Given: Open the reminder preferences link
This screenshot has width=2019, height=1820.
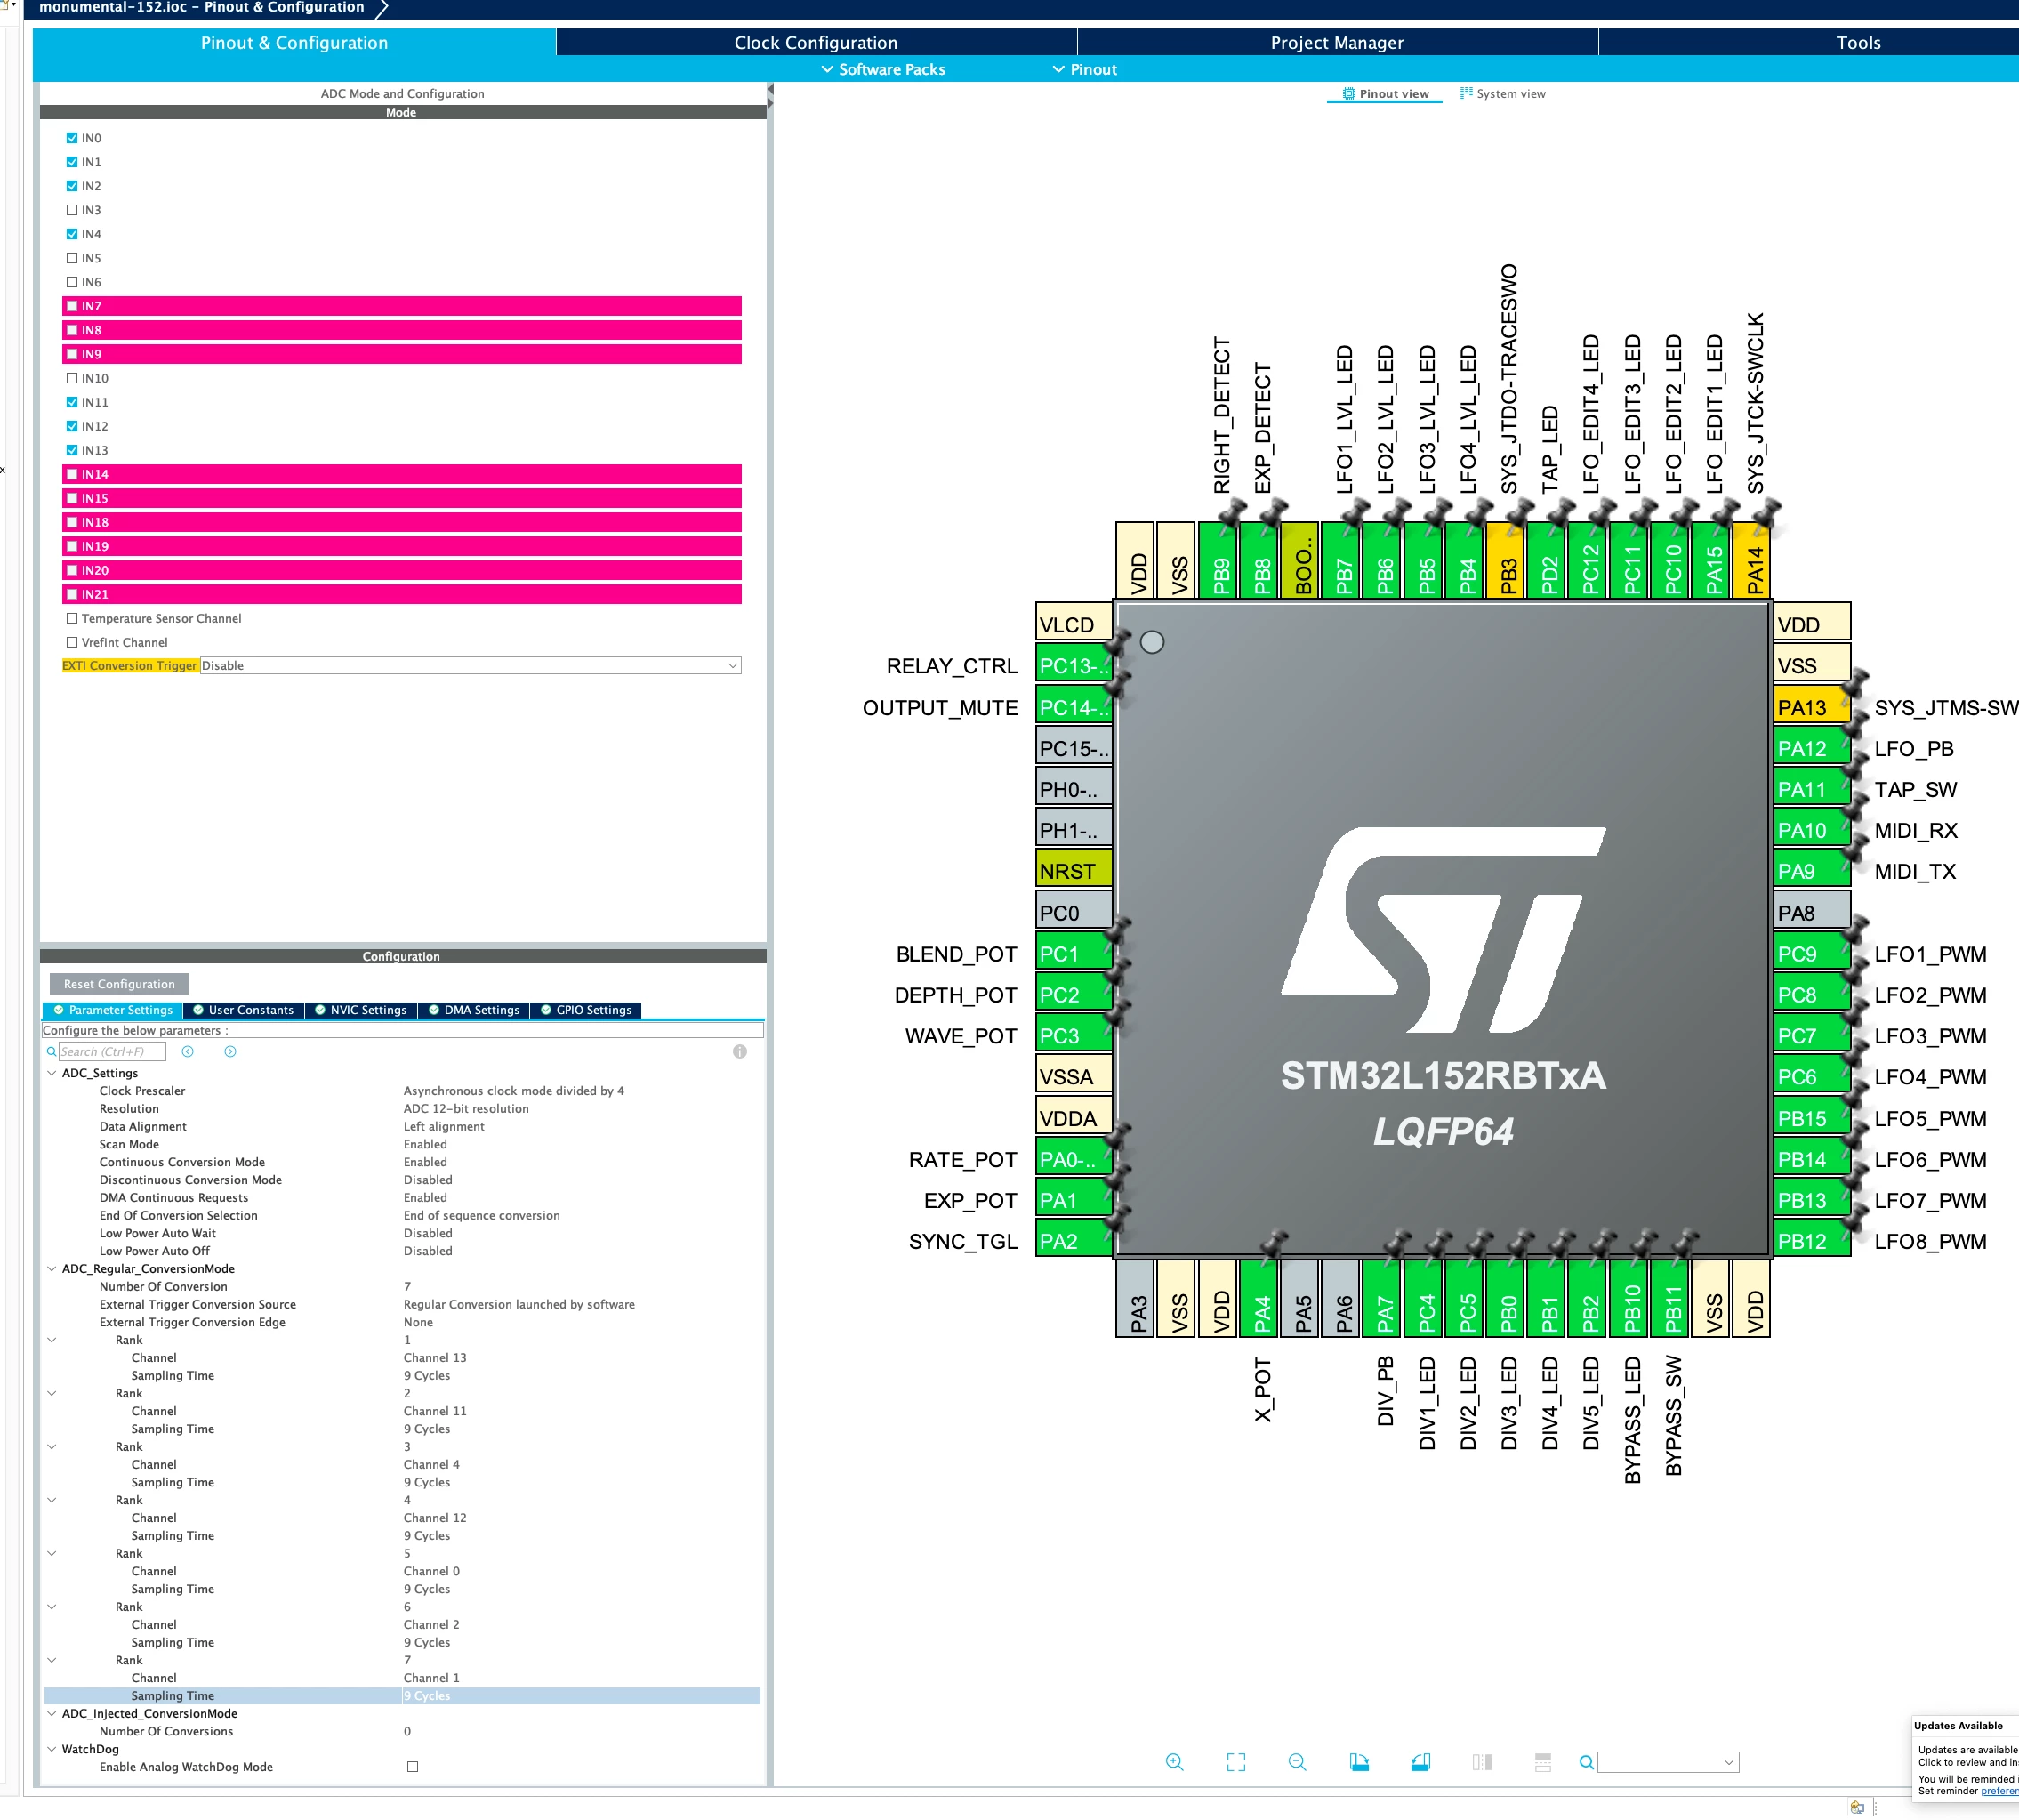Looking at the screenshot, I should [x=1999, y=1791].
